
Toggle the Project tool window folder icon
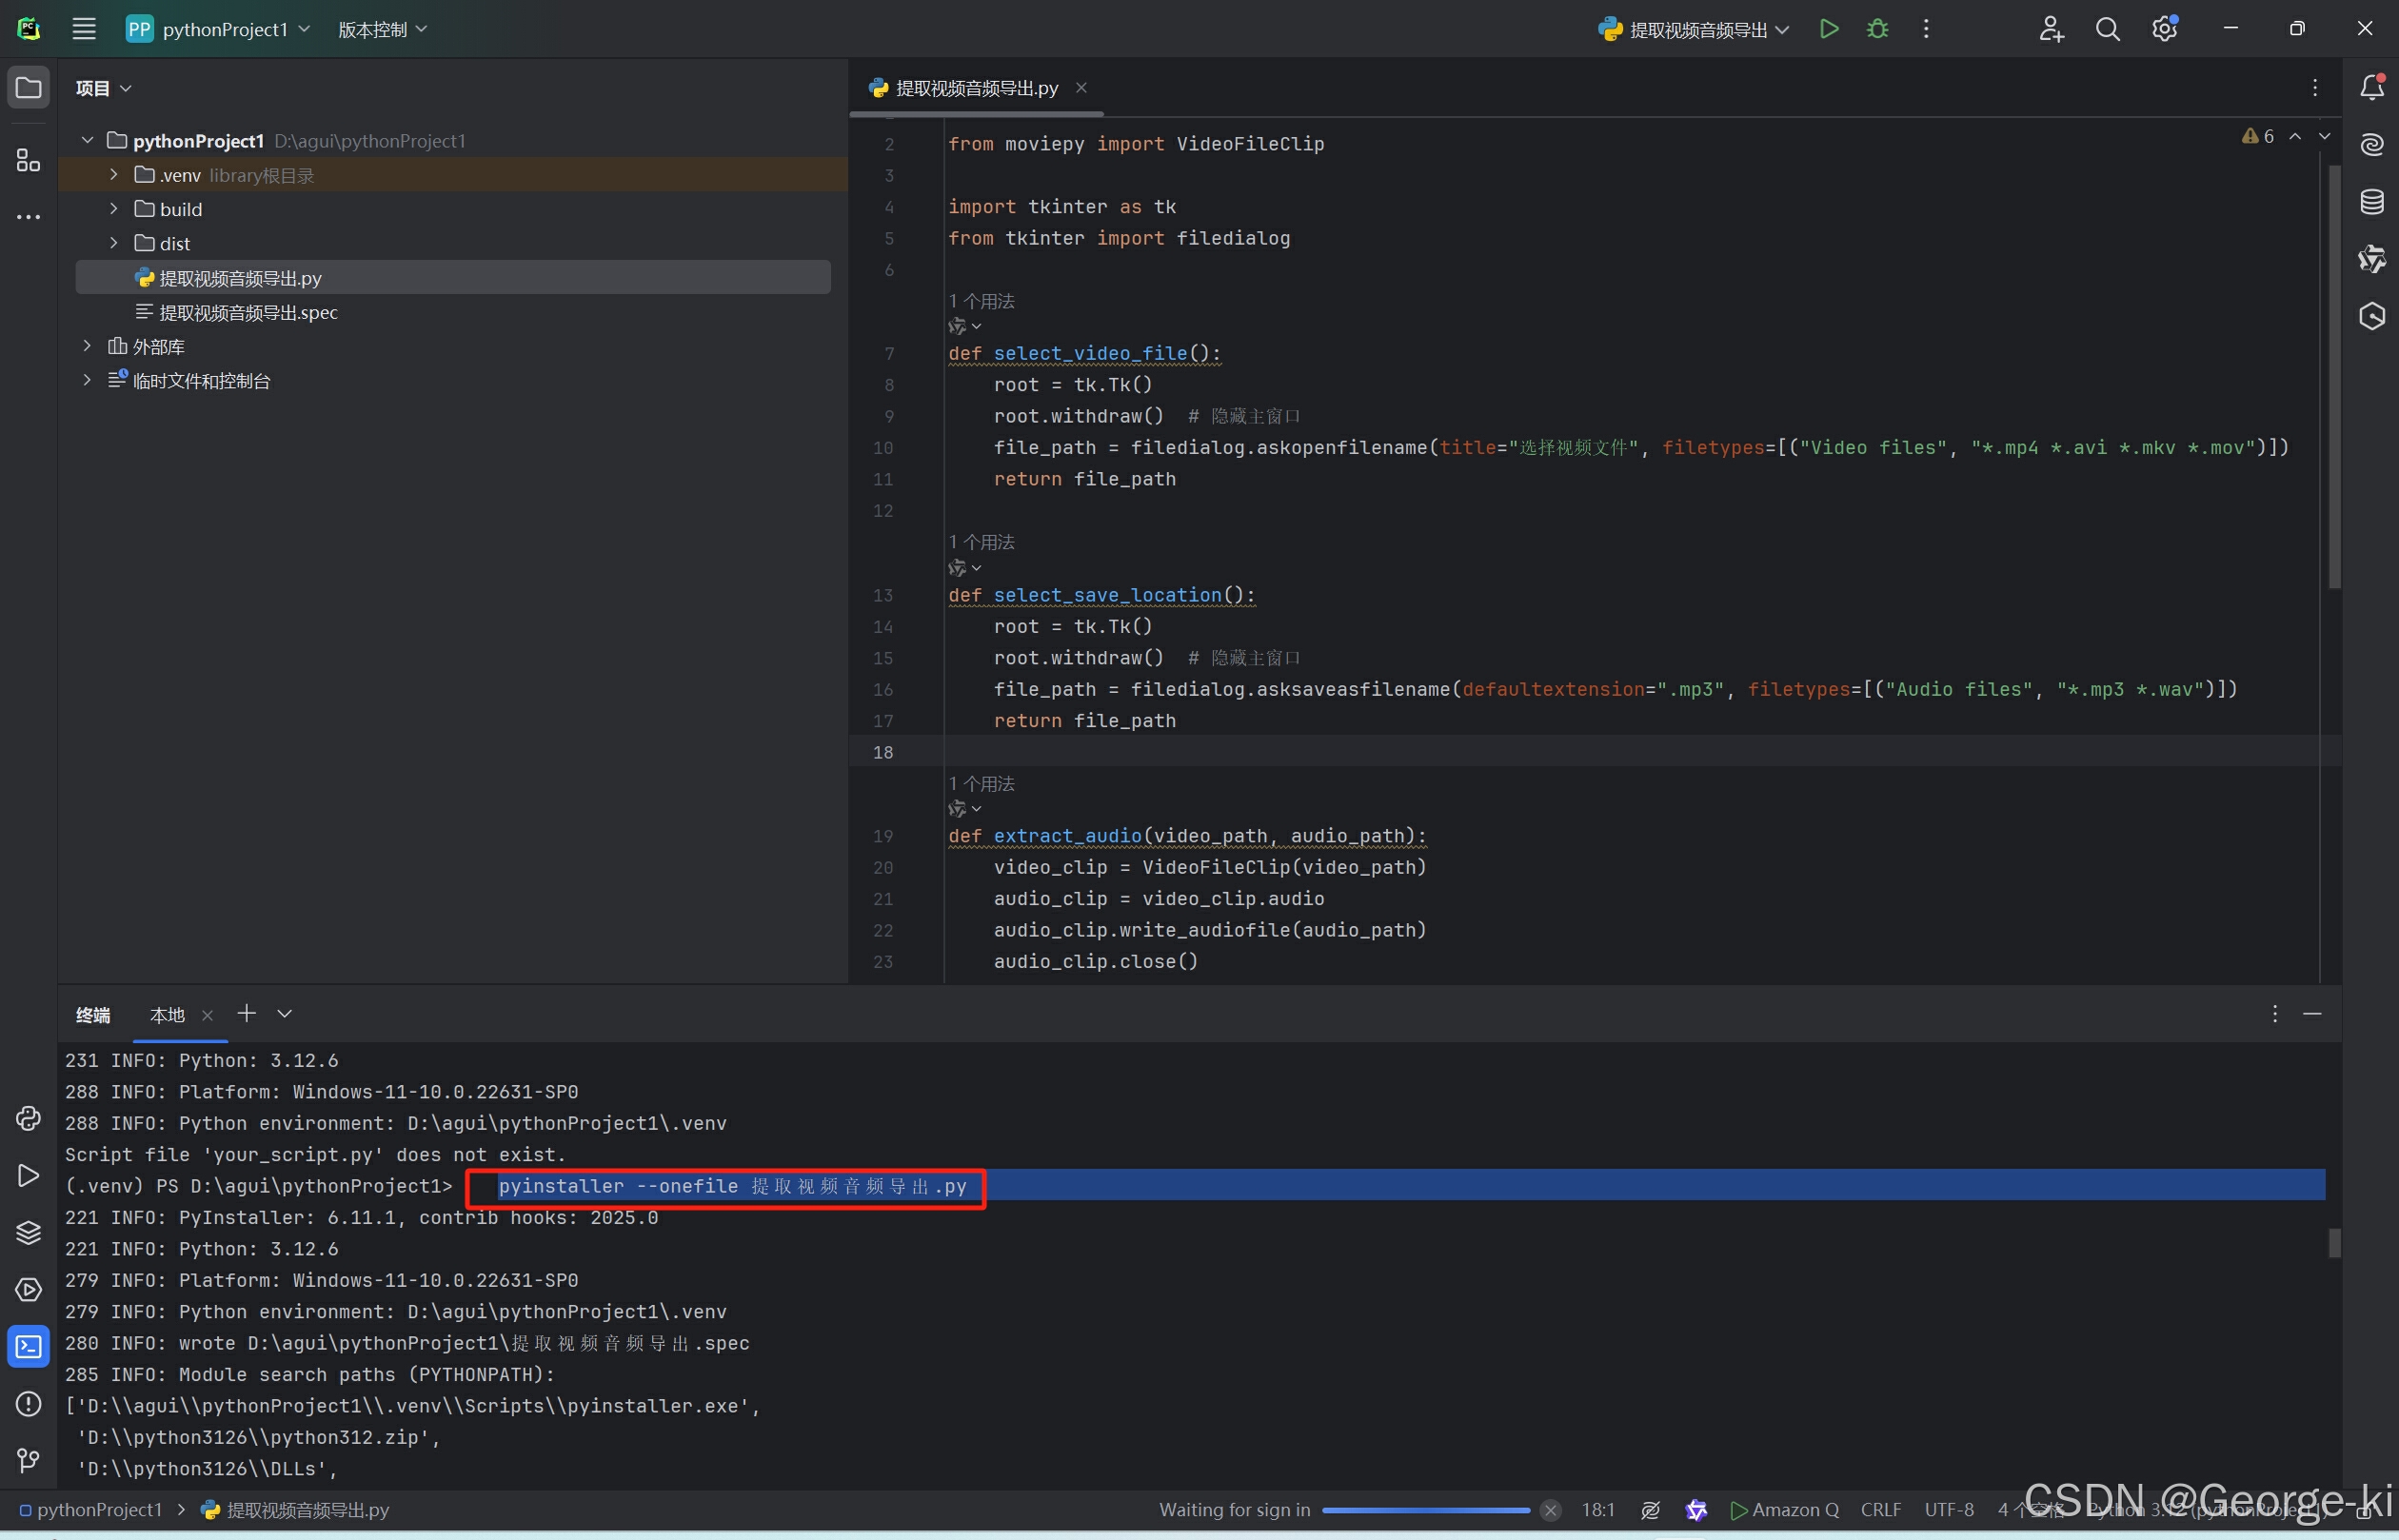[x=28, y=88]
